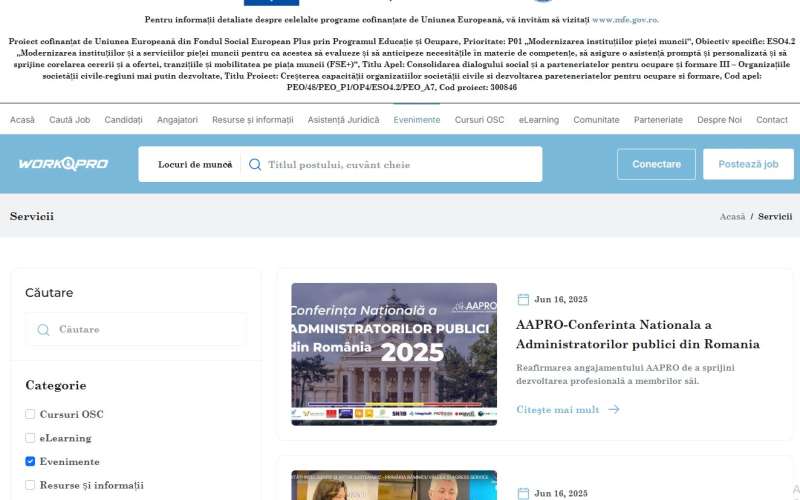800x500 pixels.
Task: Click the Categorie heading
Action: pyautogui.click(x=56, y=385)
